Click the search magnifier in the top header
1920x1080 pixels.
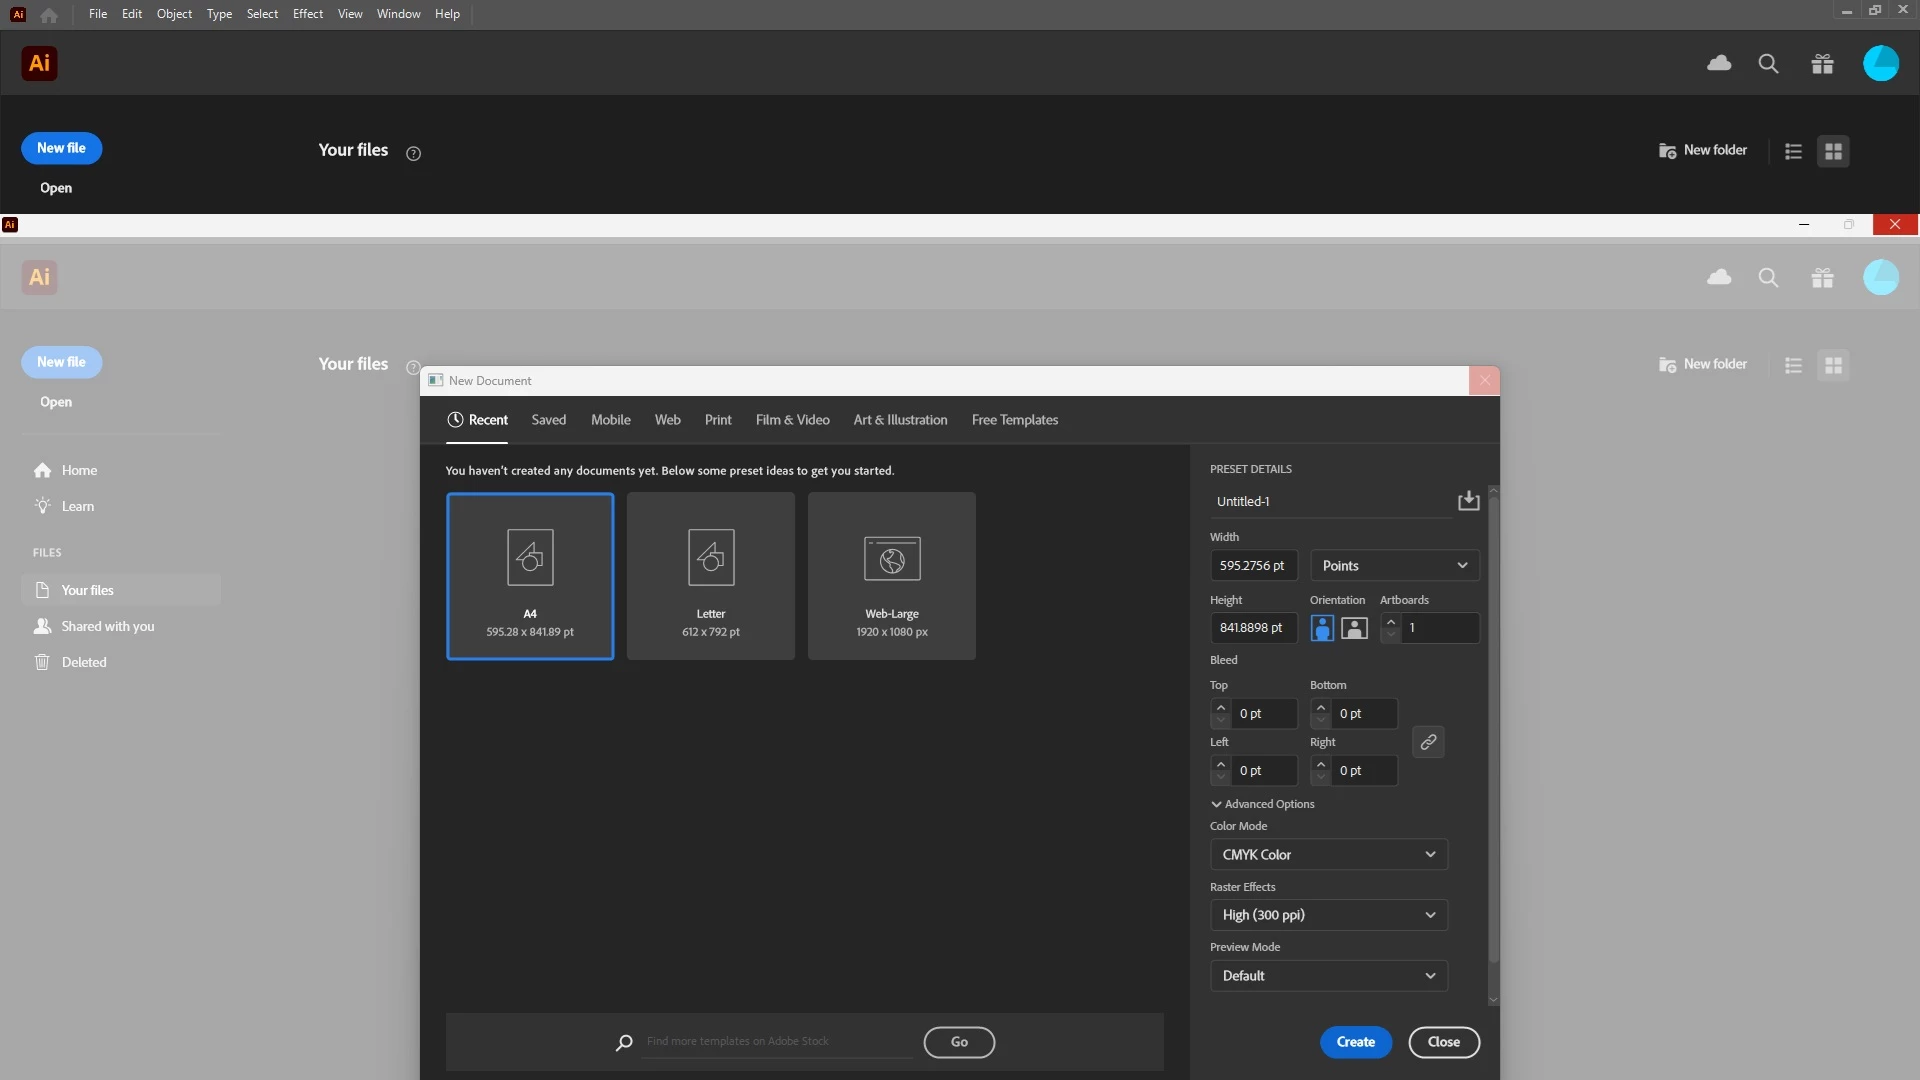[x=1768, y=64]
